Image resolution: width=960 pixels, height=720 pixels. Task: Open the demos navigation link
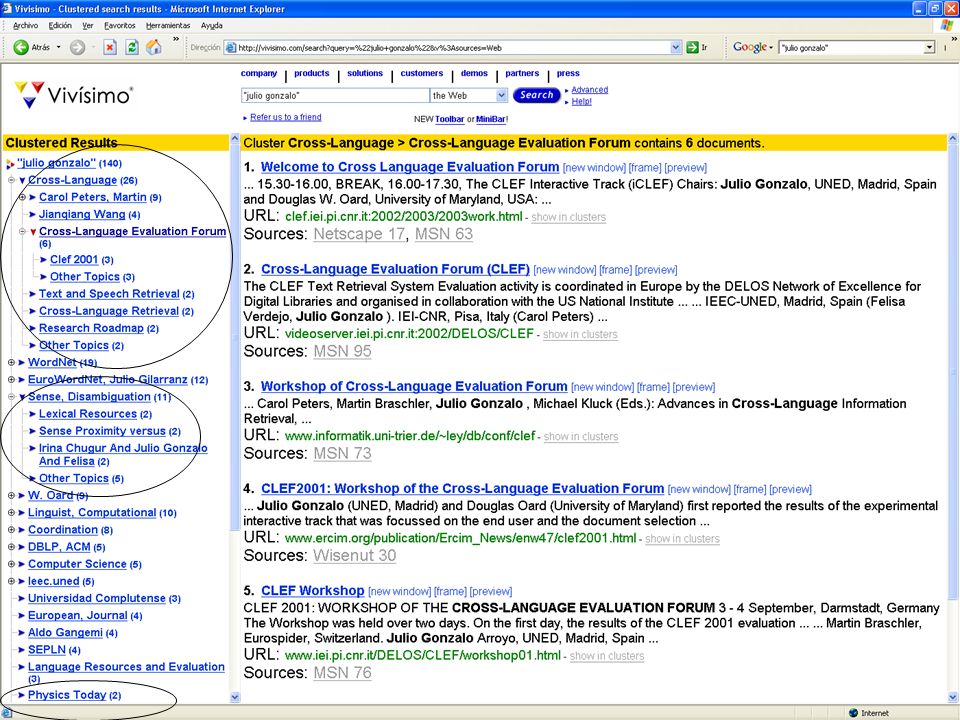474,73
